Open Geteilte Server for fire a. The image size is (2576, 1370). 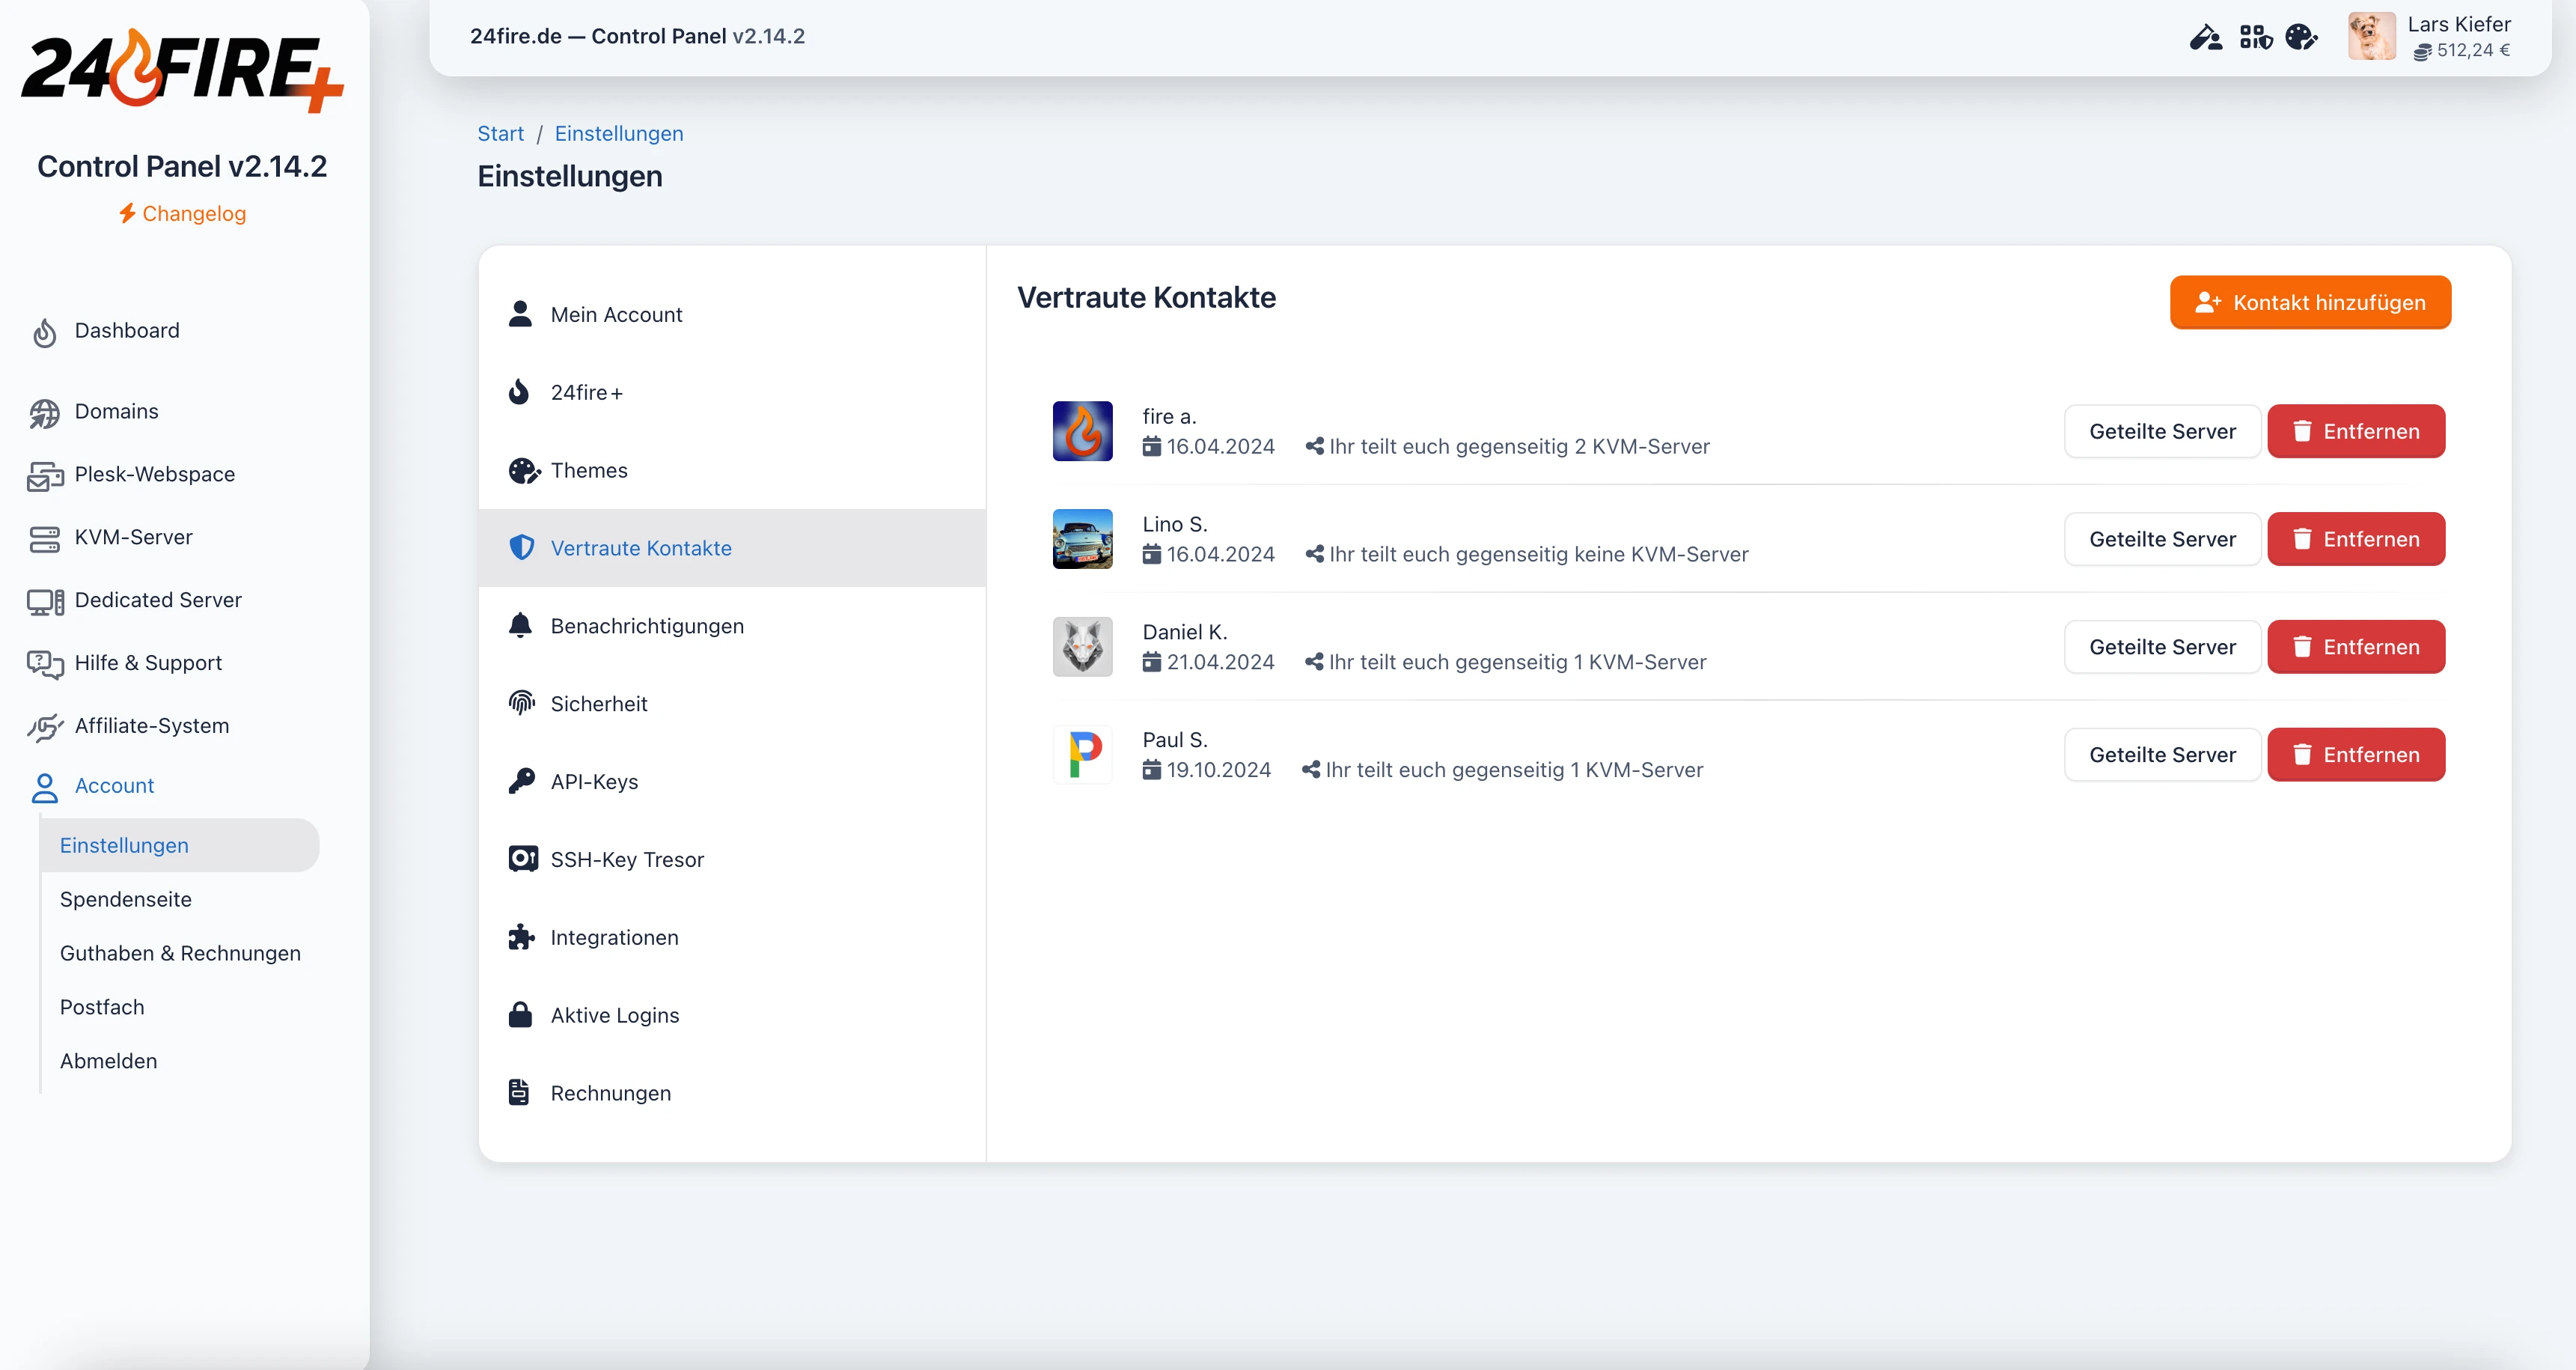(2162, 431)
